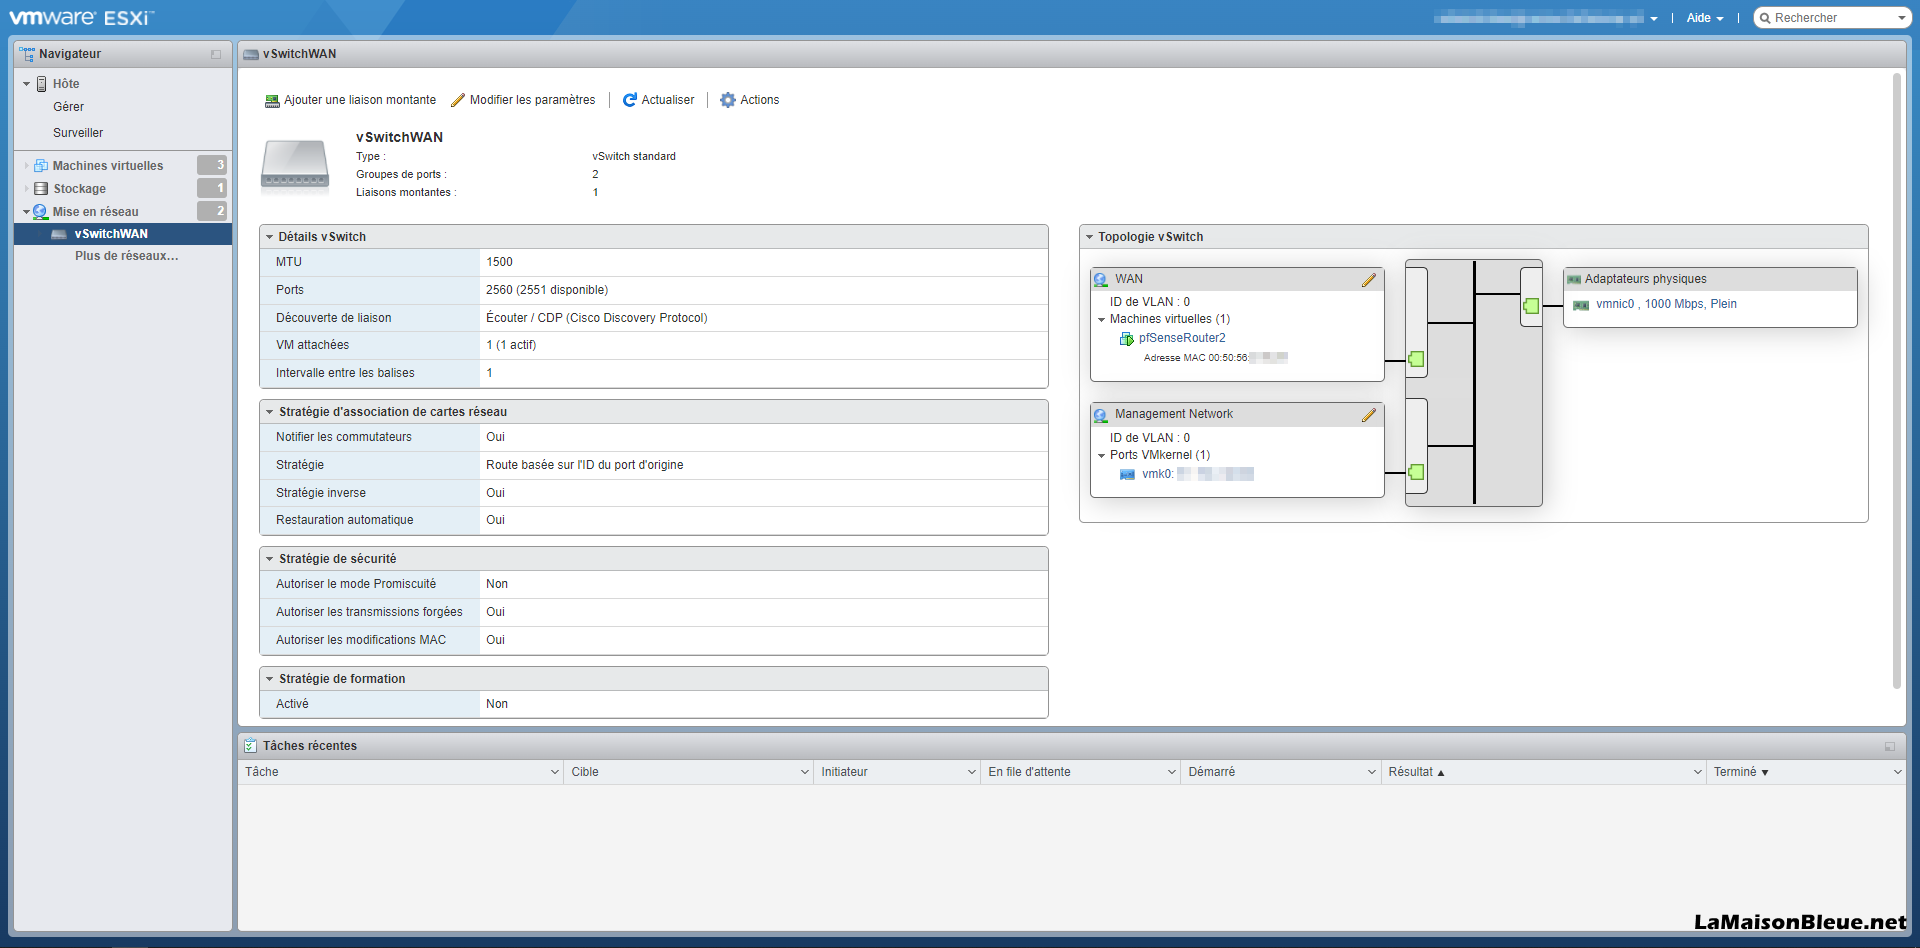Click the Actions gear icon
1920x948 pixels.
728,100
